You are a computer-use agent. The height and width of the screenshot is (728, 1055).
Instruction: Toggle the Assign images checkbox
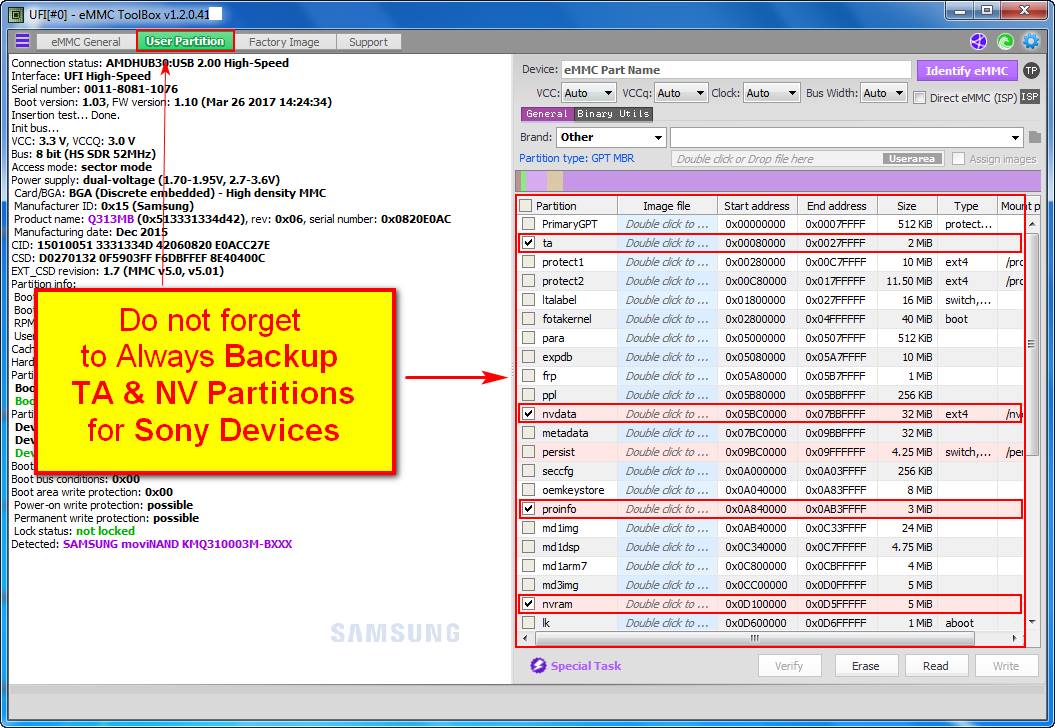click(x=959, y=159)
